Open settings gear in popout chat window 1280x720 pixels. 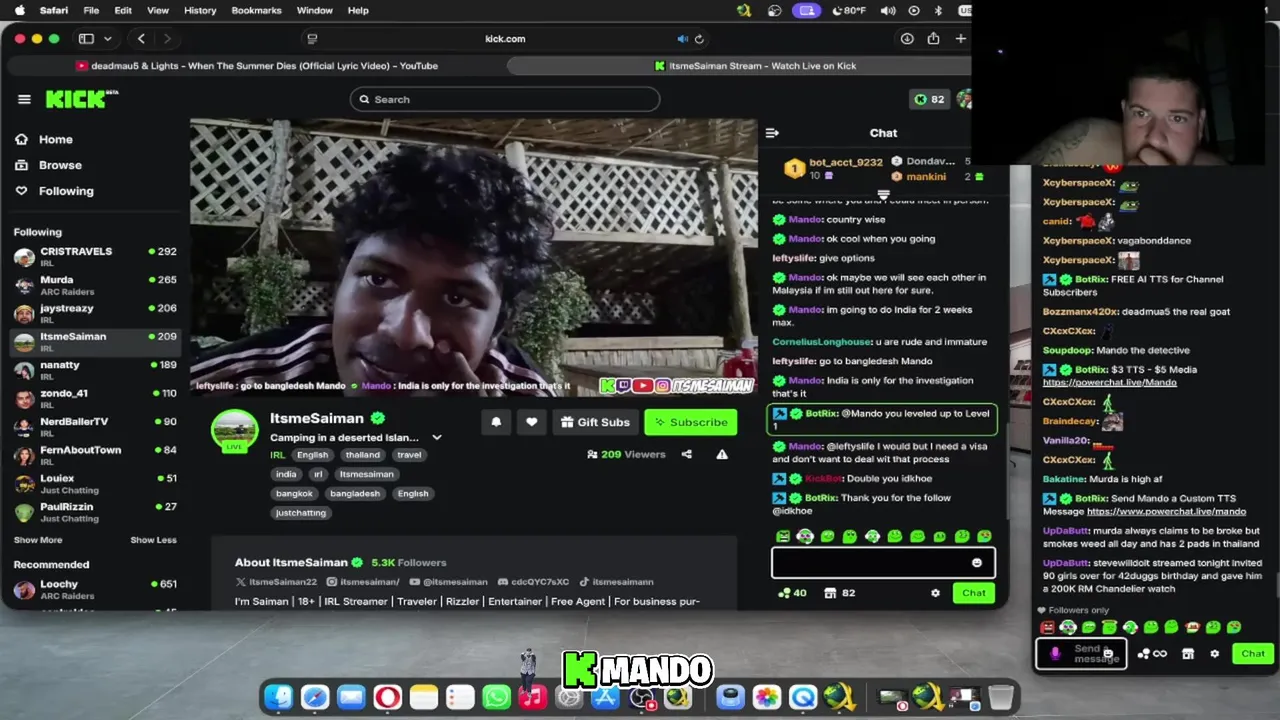click(x=1215, y=654)
